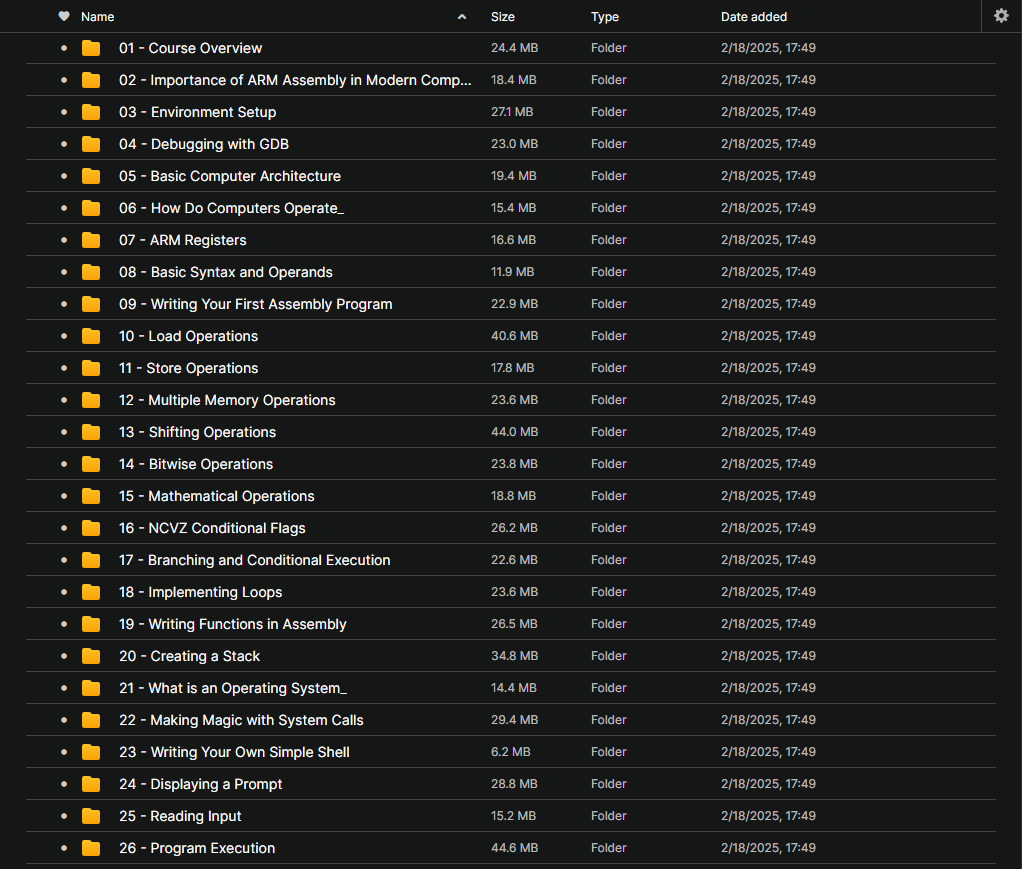Click the folder icon for 13 - Shifting Operations
The image size is (1022, 869).
pyautogui.click(x=91, y=432)
